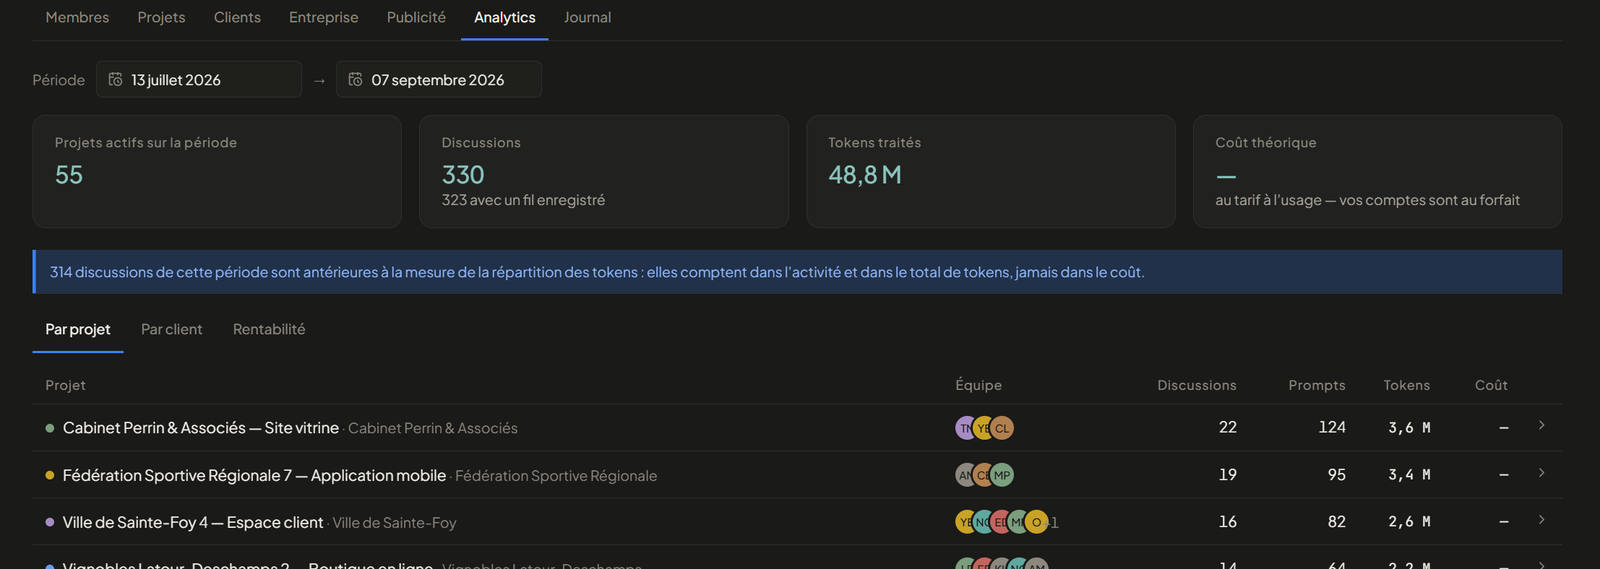Viewport: 1600px width, 569px height.
Task: Open Cabinet Perrin & Associés — Site vitrine project
Action: pyautogui.click(x=201, y=428)
